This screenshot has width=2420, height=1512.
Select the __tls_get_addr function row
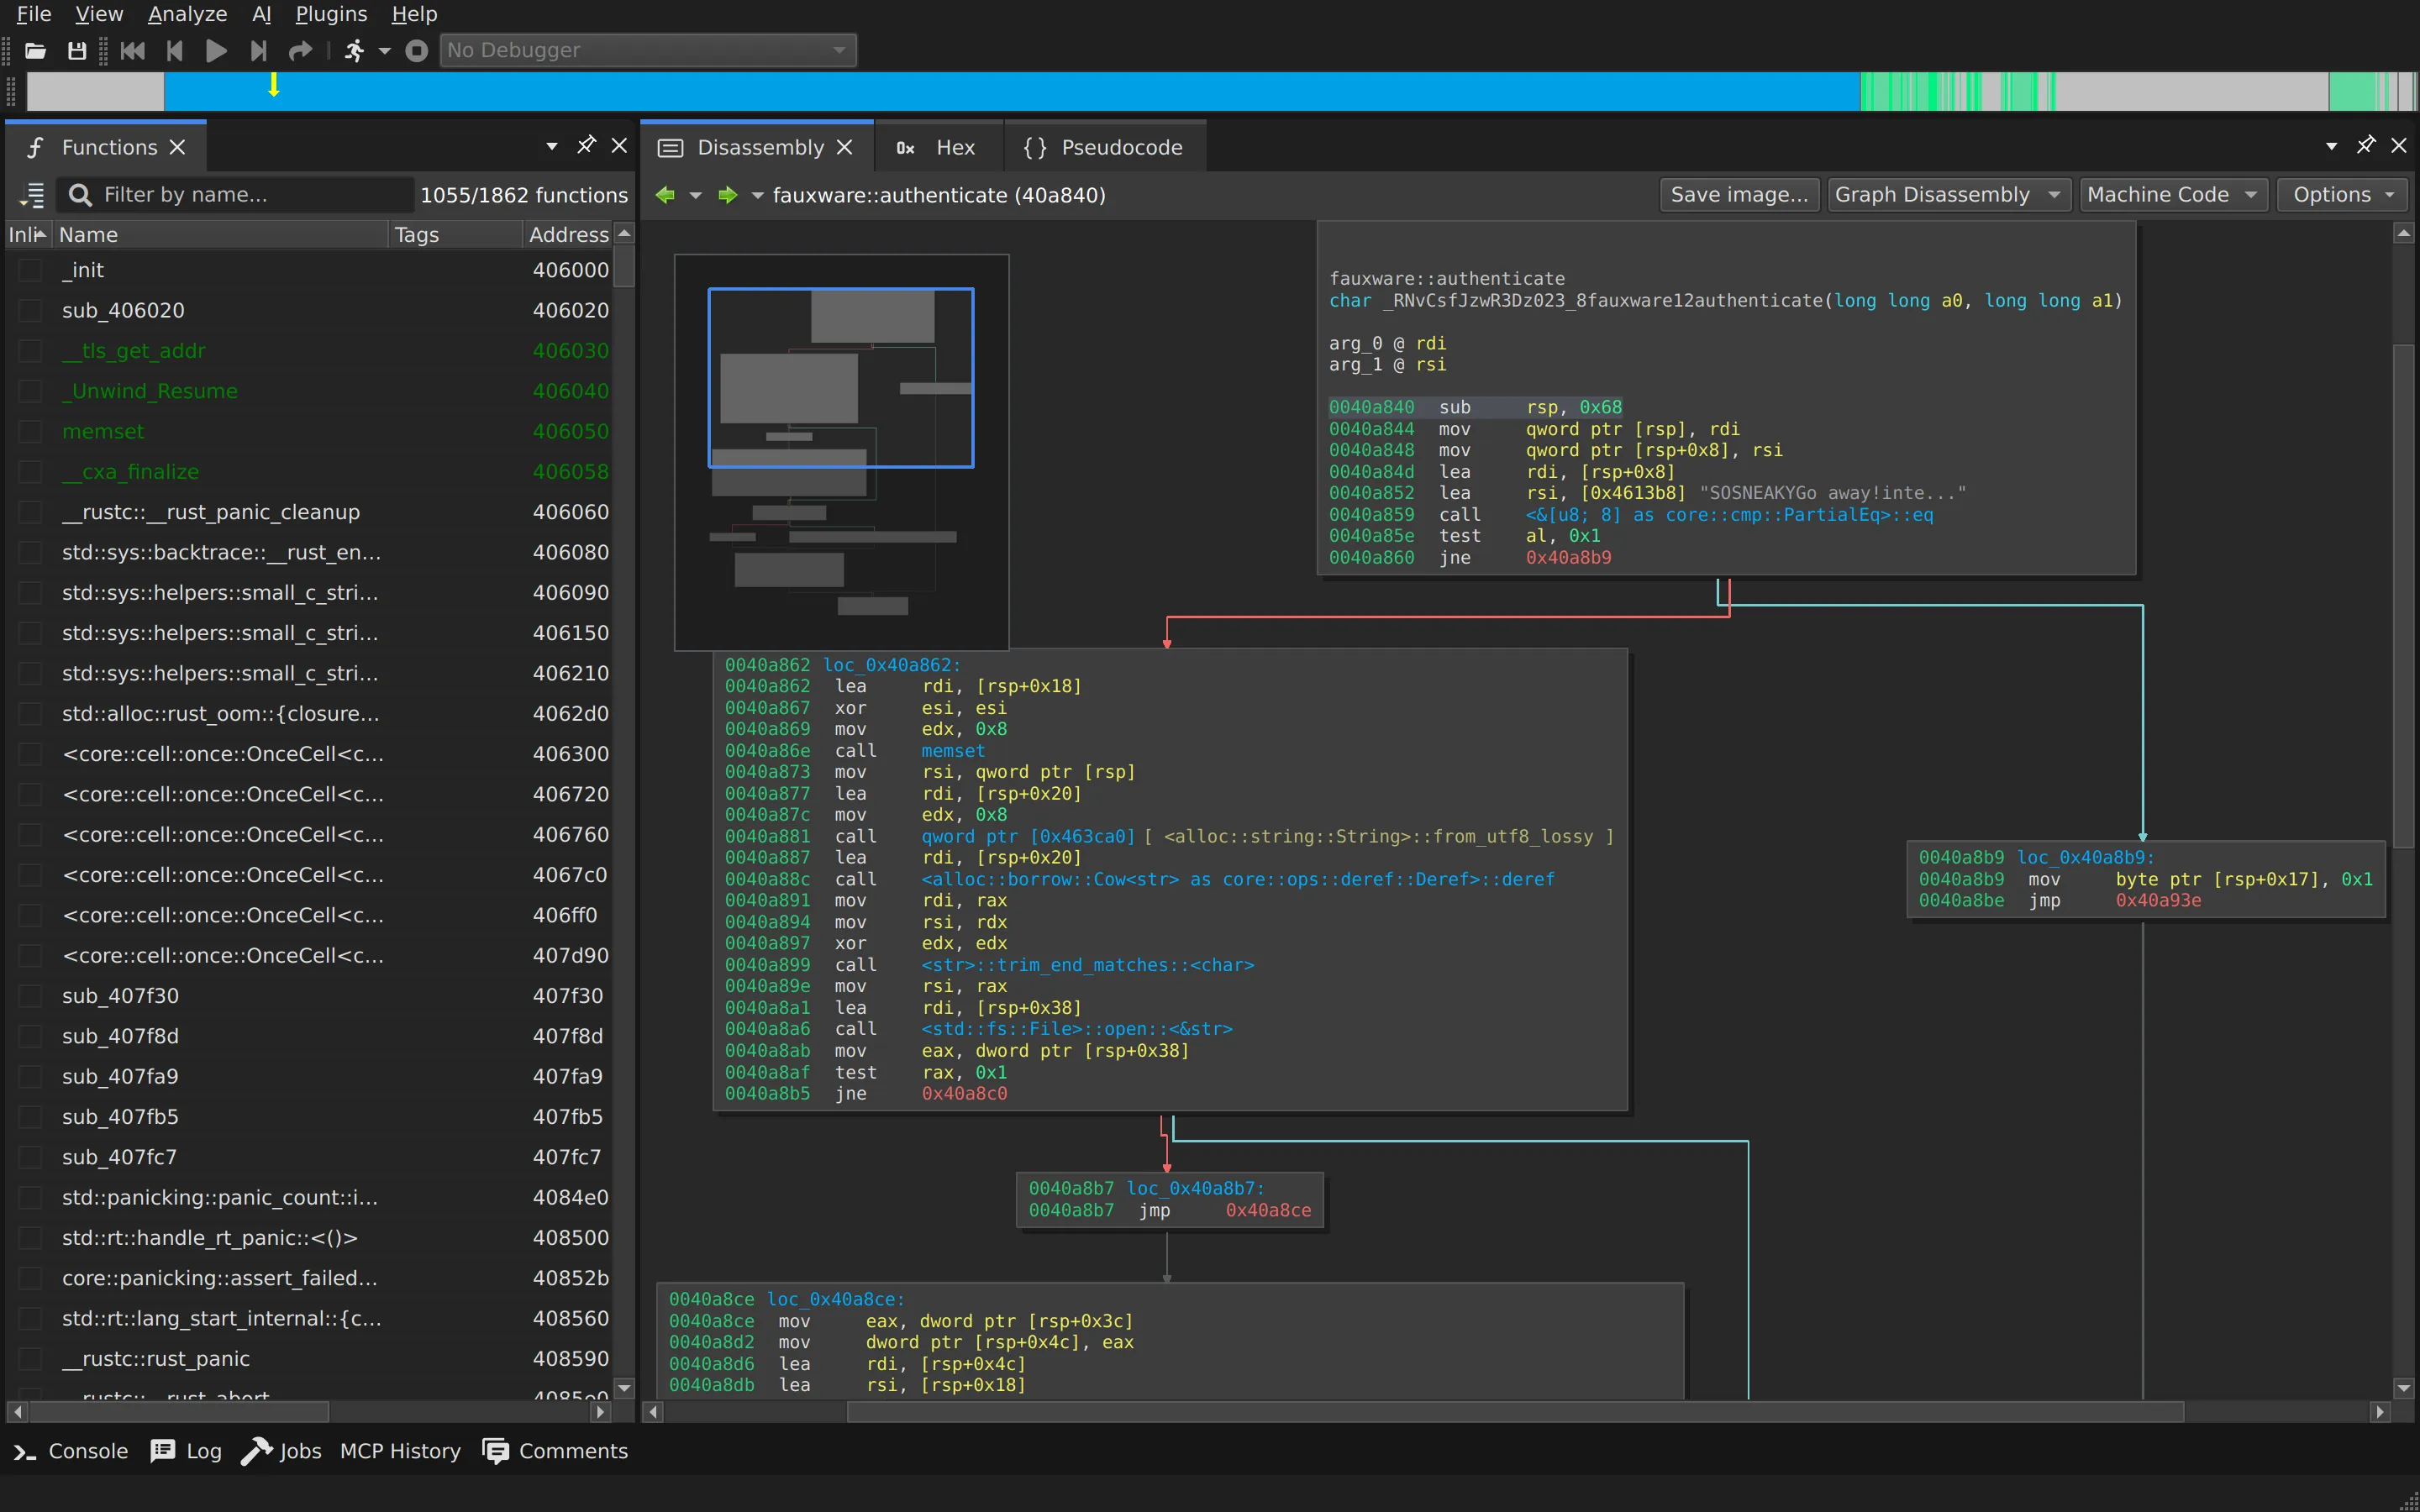click(310, 351)
